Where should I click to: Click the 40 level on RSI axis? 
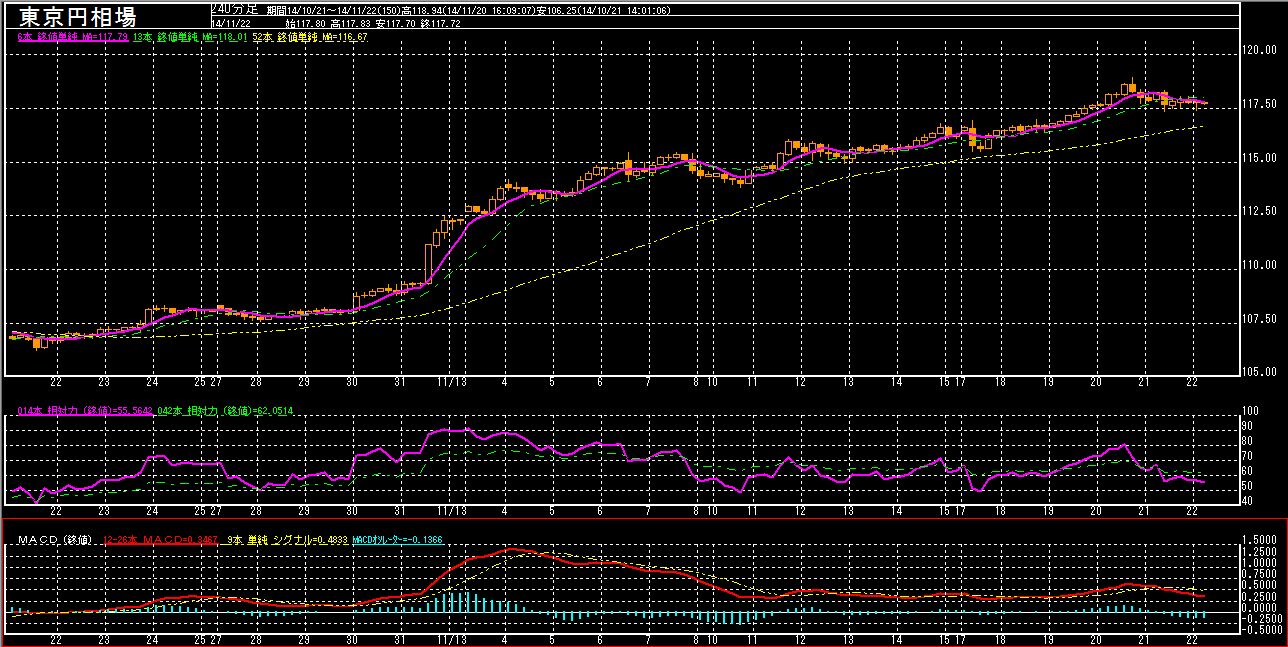click(1248, 501)
